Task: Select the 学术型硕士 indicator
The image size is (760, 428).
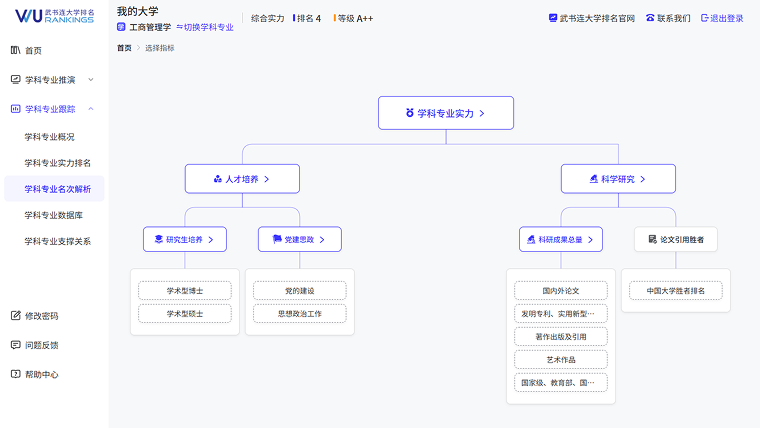Action: coord(185,314)
